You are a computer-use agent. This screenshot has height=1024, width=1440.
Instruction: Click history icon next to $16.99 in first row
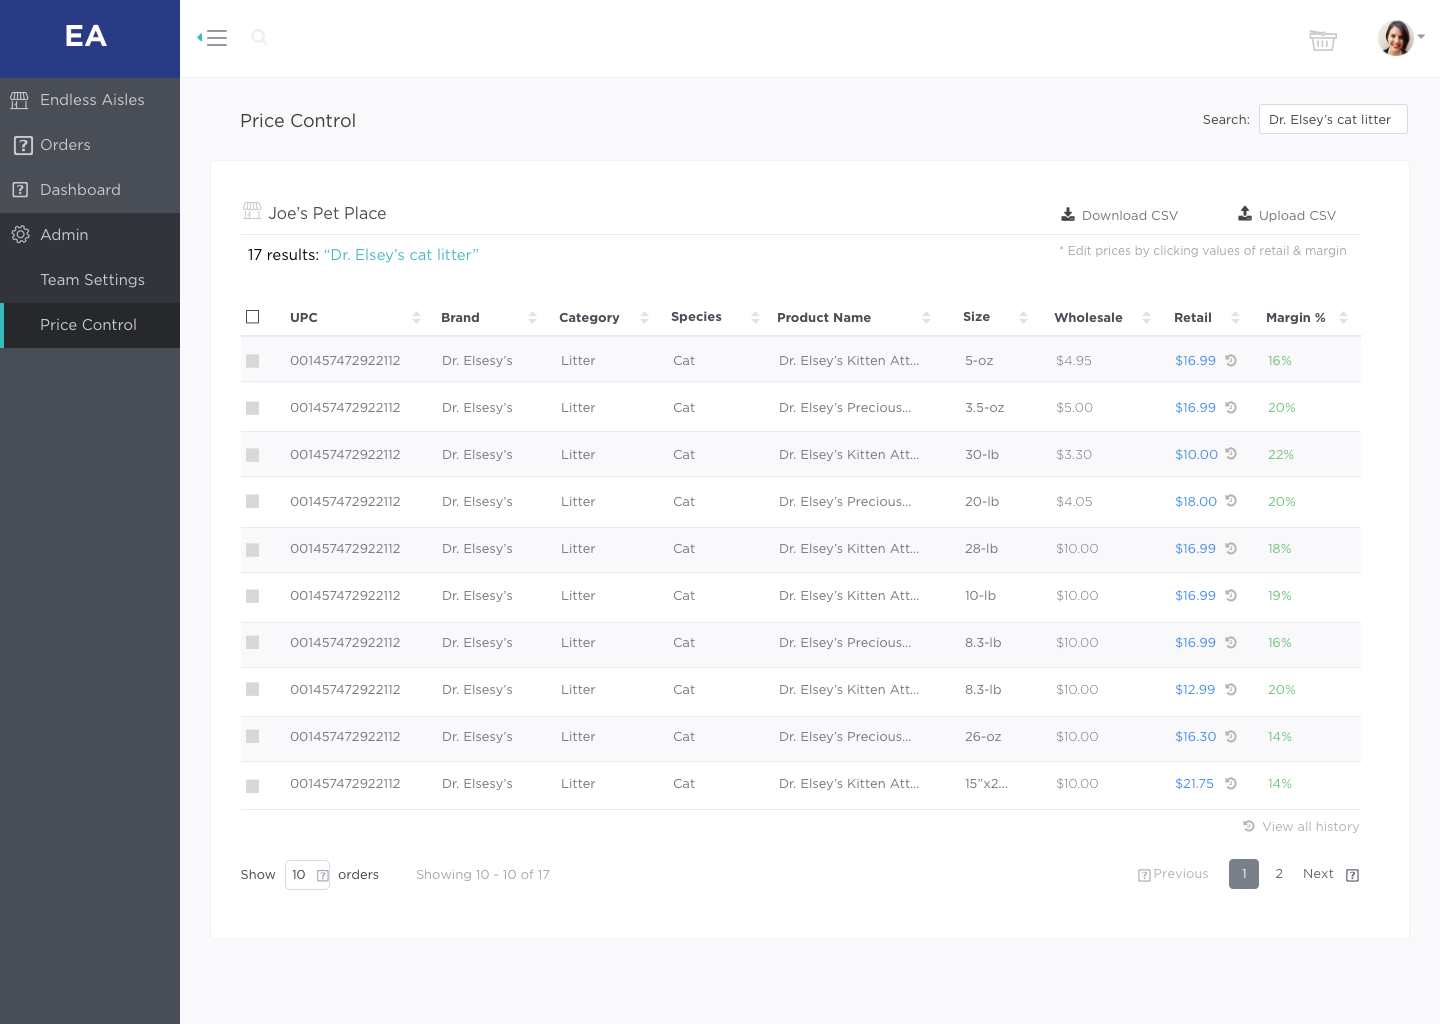1231,361
